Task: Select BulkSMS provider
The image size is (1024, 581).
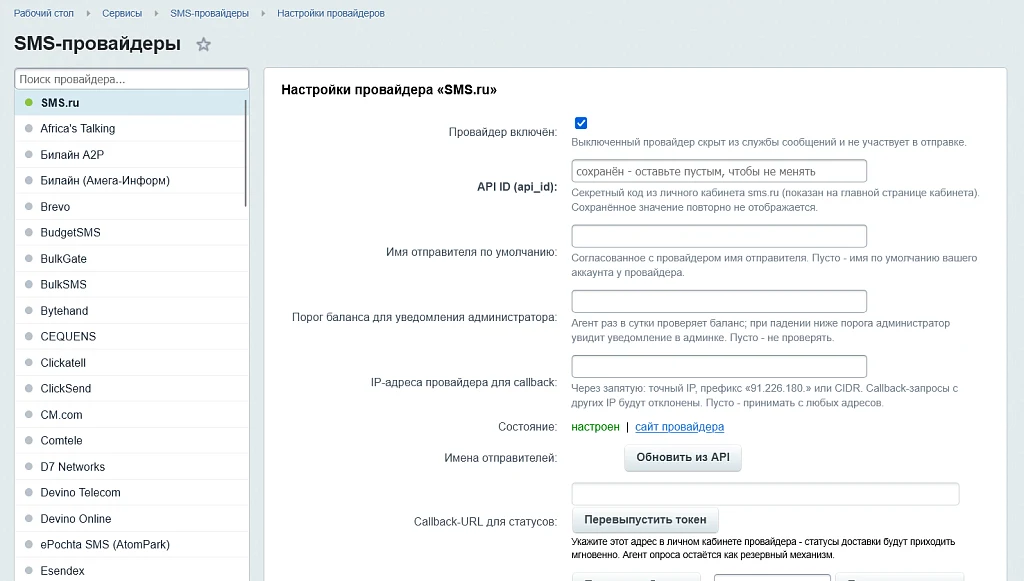Action: 129,285
